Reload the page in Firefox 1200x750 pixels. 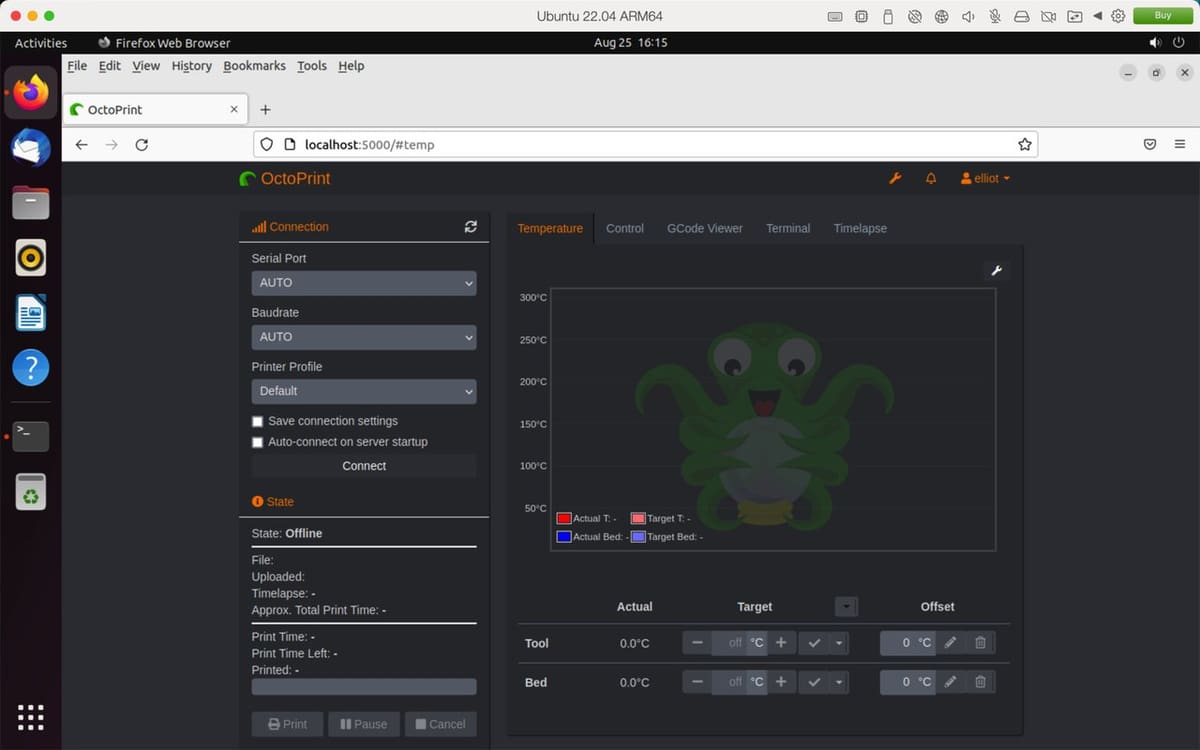pos(142,145)
